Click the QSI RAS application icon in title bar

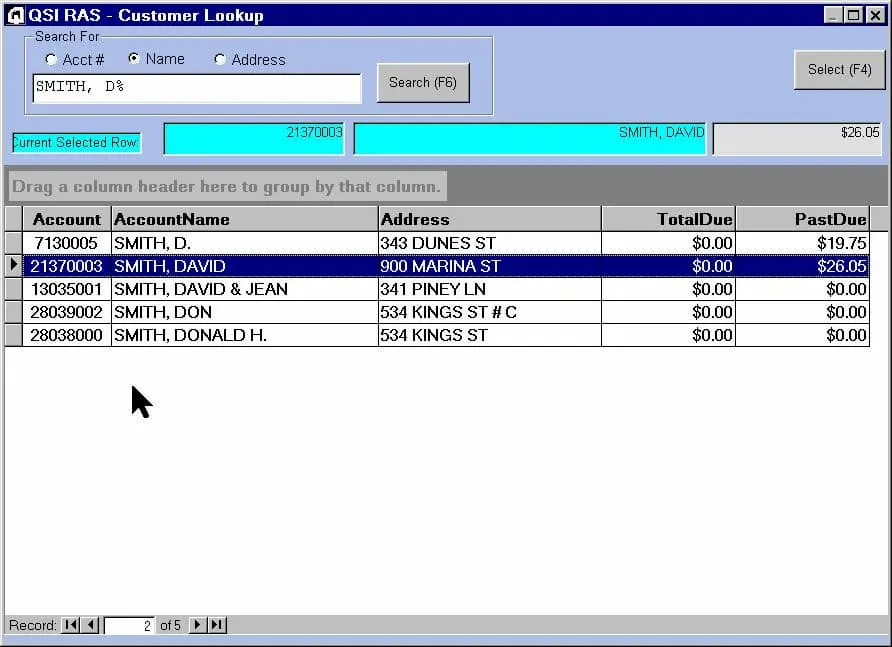coord(15,15)
